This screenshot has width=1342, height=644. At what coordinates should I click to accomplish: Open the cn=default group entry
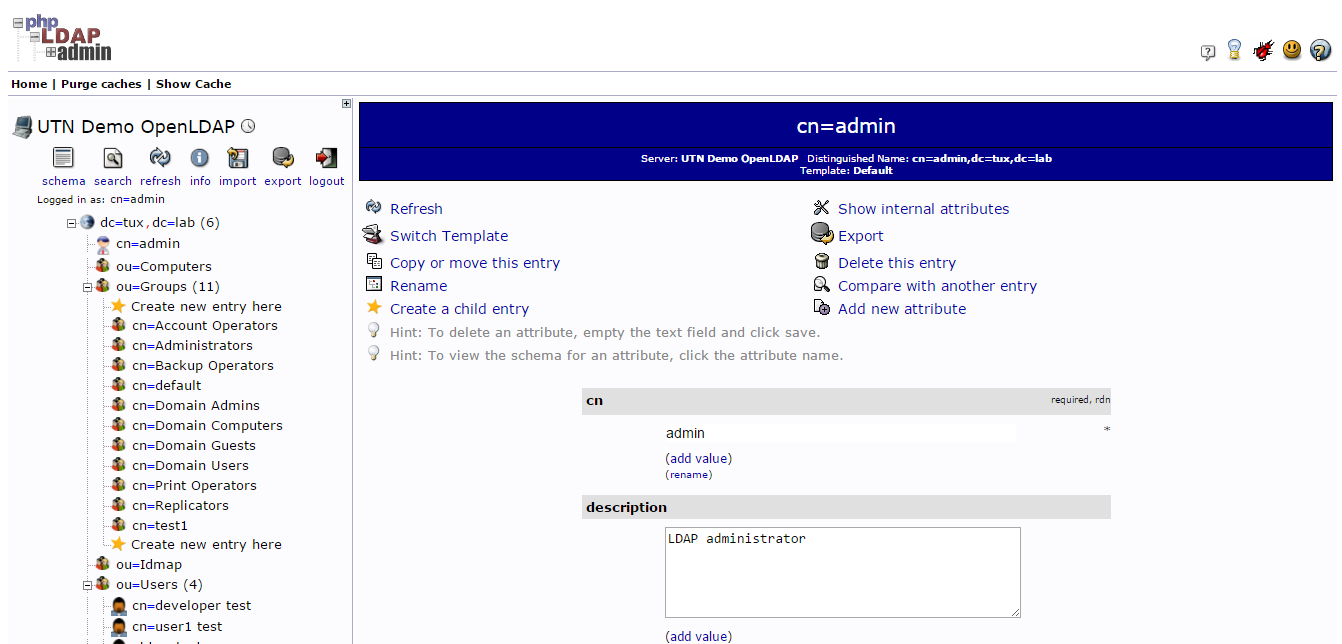(167, 385)
